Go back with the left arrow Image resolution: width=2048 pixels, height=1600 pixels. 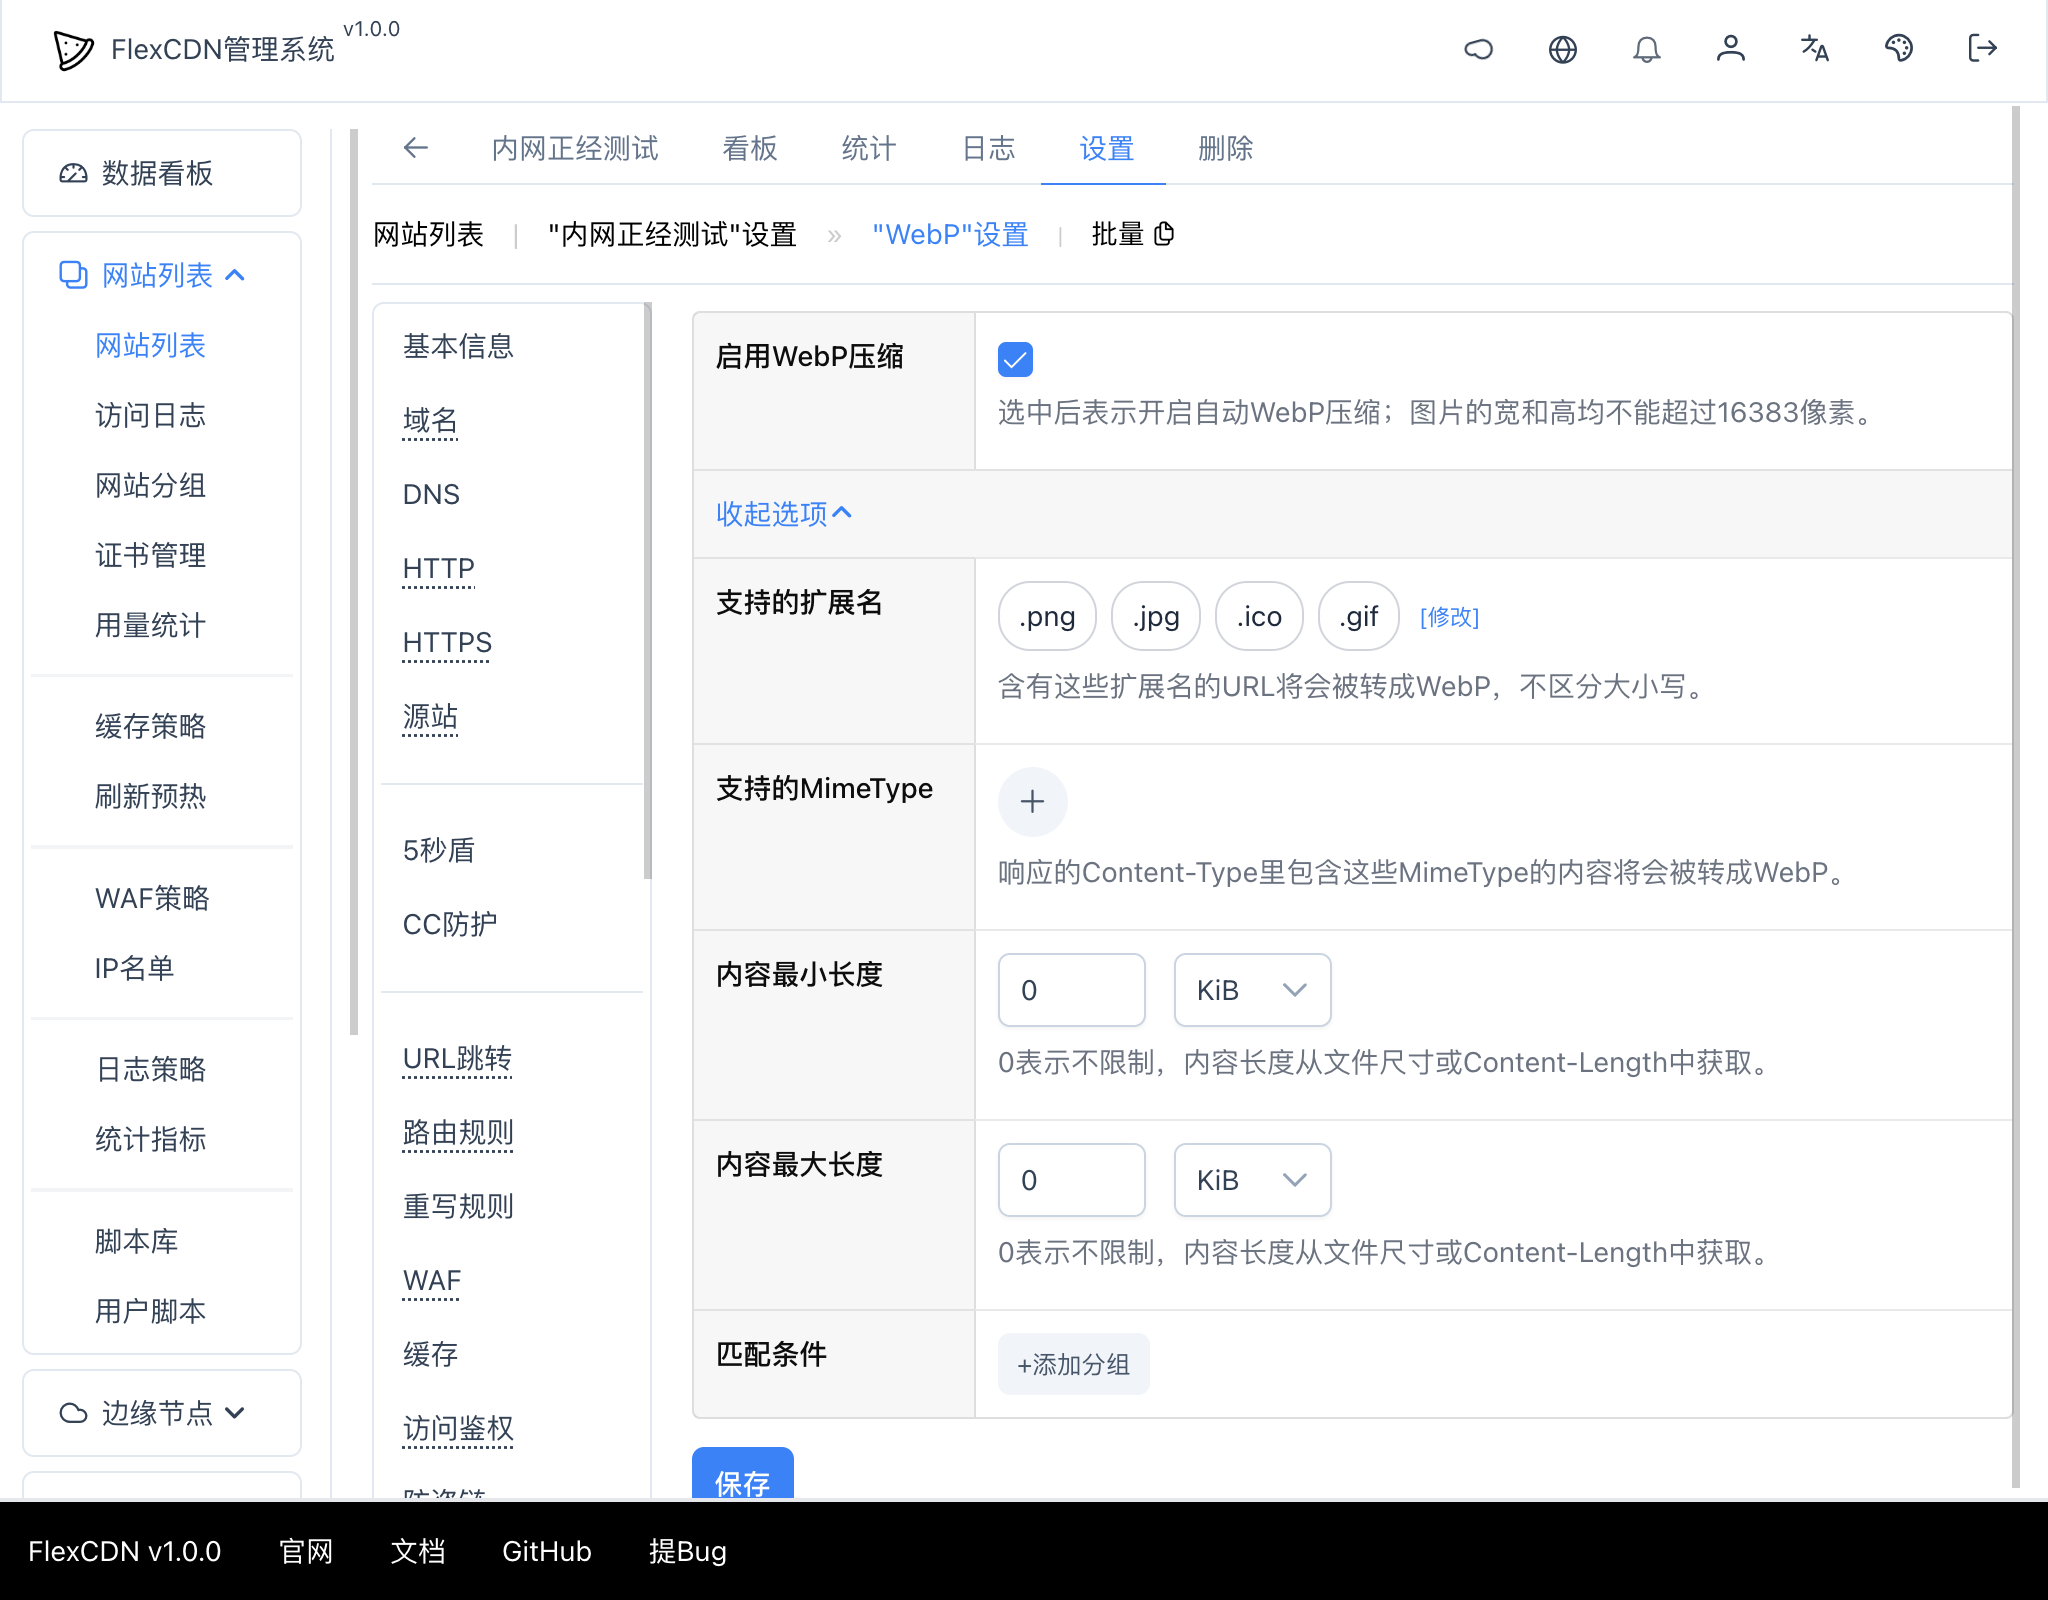coord(416,148)
